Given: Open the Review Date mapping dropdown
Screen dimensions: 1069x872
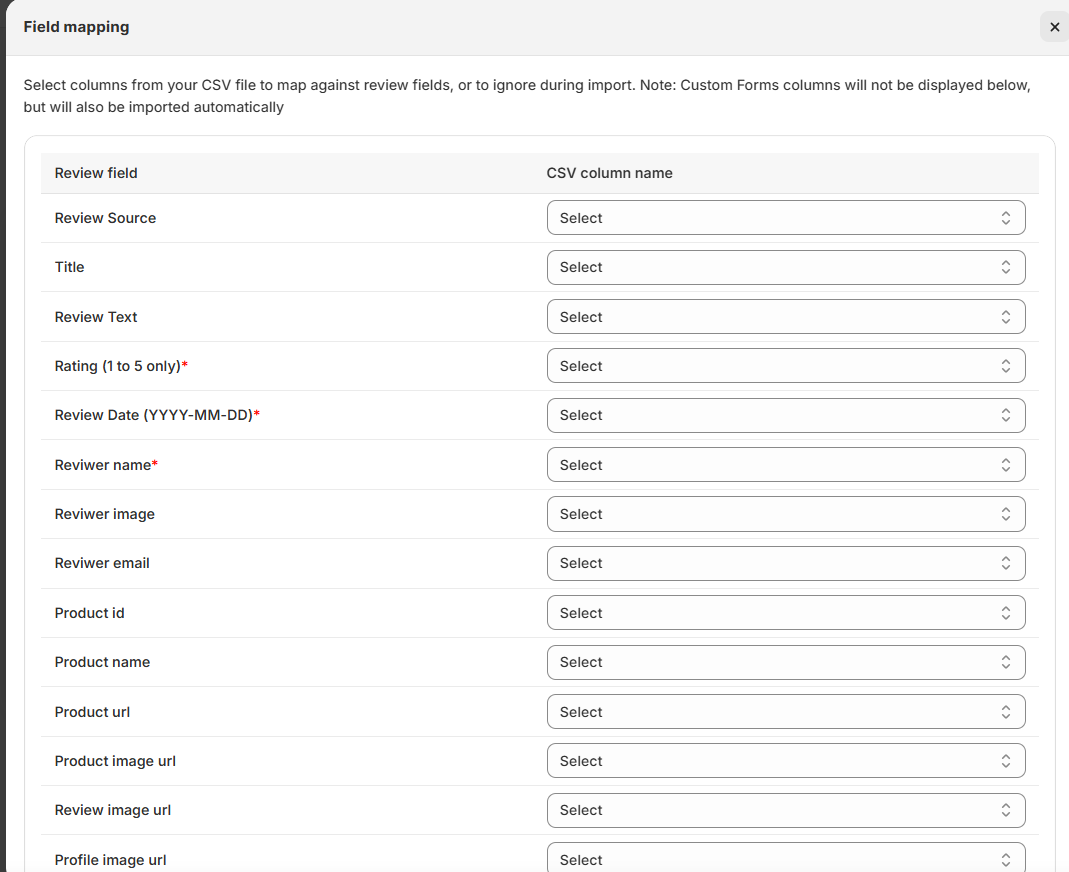Looking at the screenshot, I should (x=785, y=415).
